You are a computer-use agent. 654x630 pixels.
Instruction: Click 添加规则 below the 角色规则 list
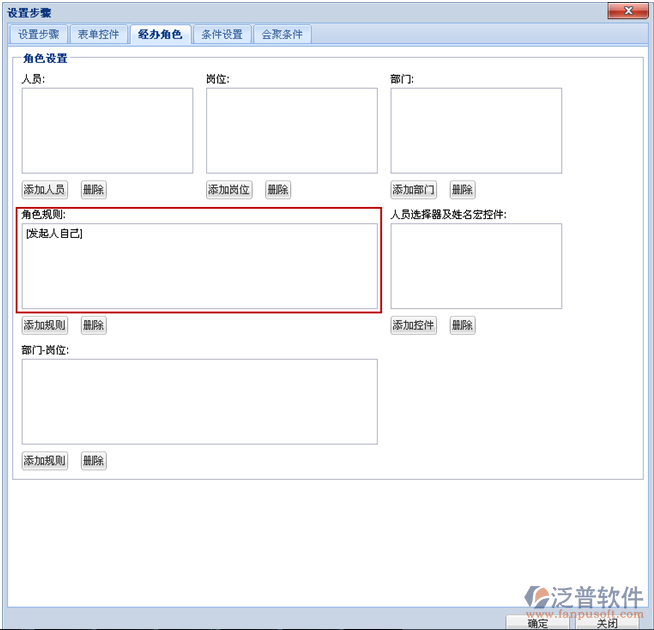coord(45,325)
